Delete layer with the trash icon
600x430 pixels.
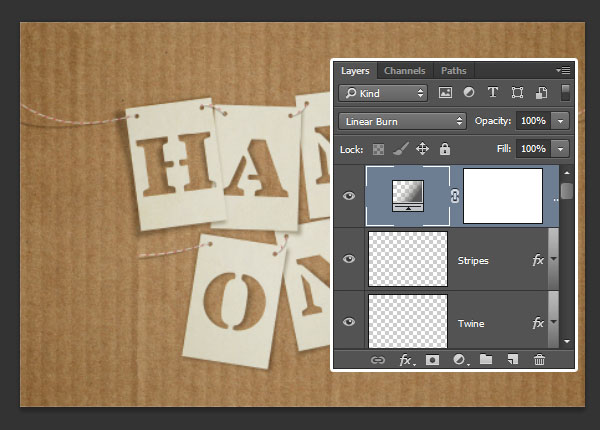coord(540,359)
